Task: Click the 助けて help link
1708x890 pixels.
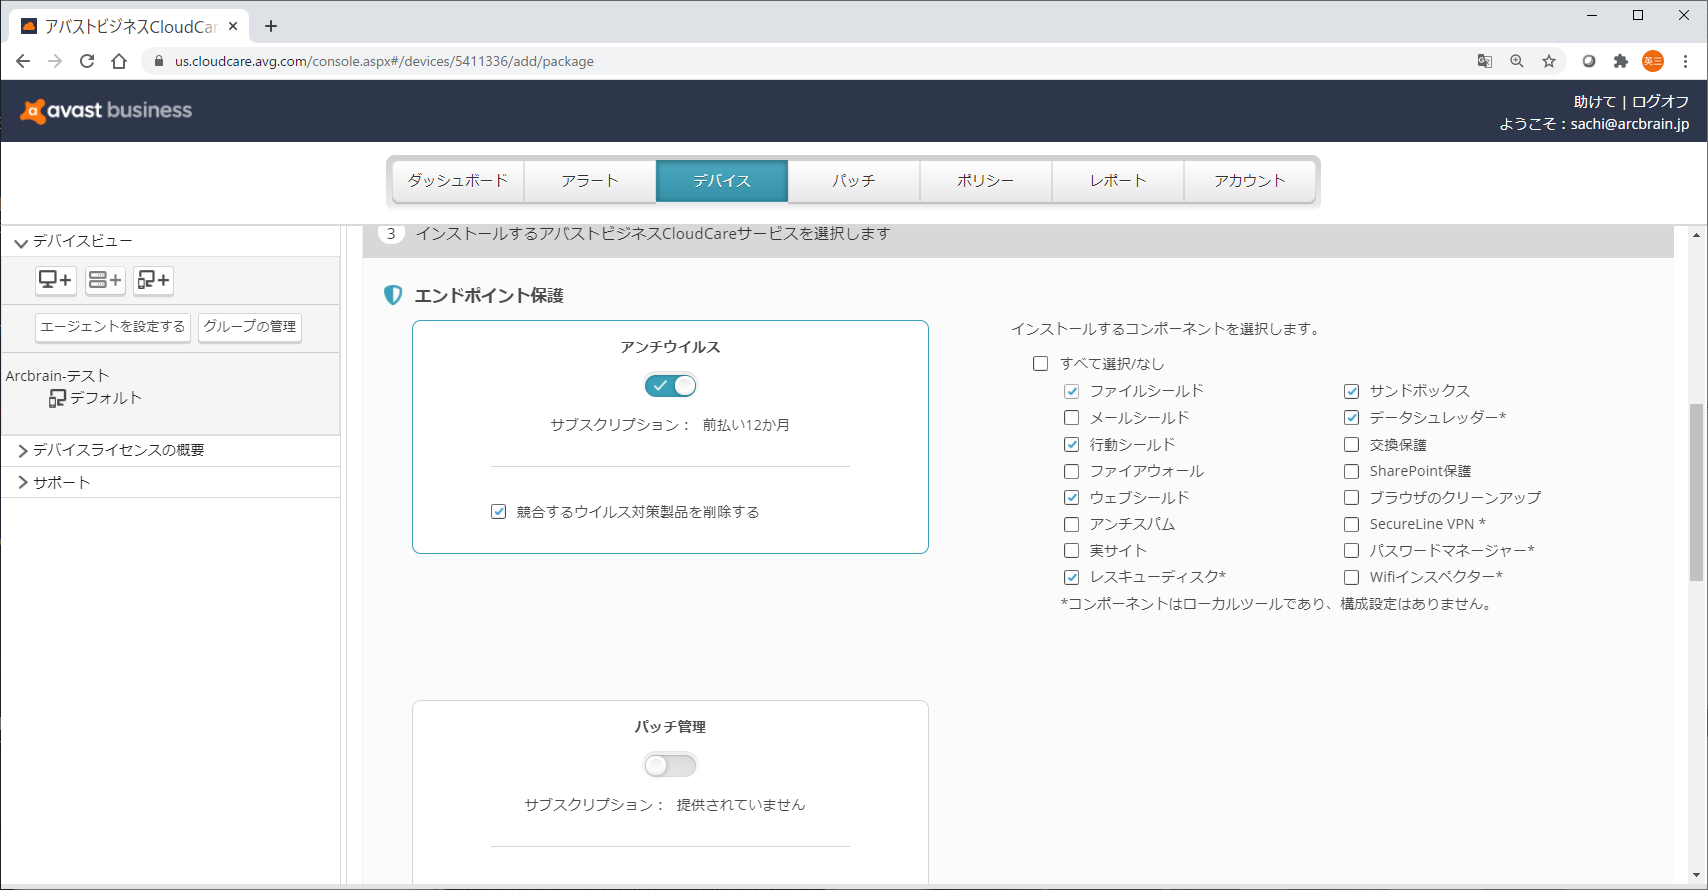Action: tap(1595, 102)
